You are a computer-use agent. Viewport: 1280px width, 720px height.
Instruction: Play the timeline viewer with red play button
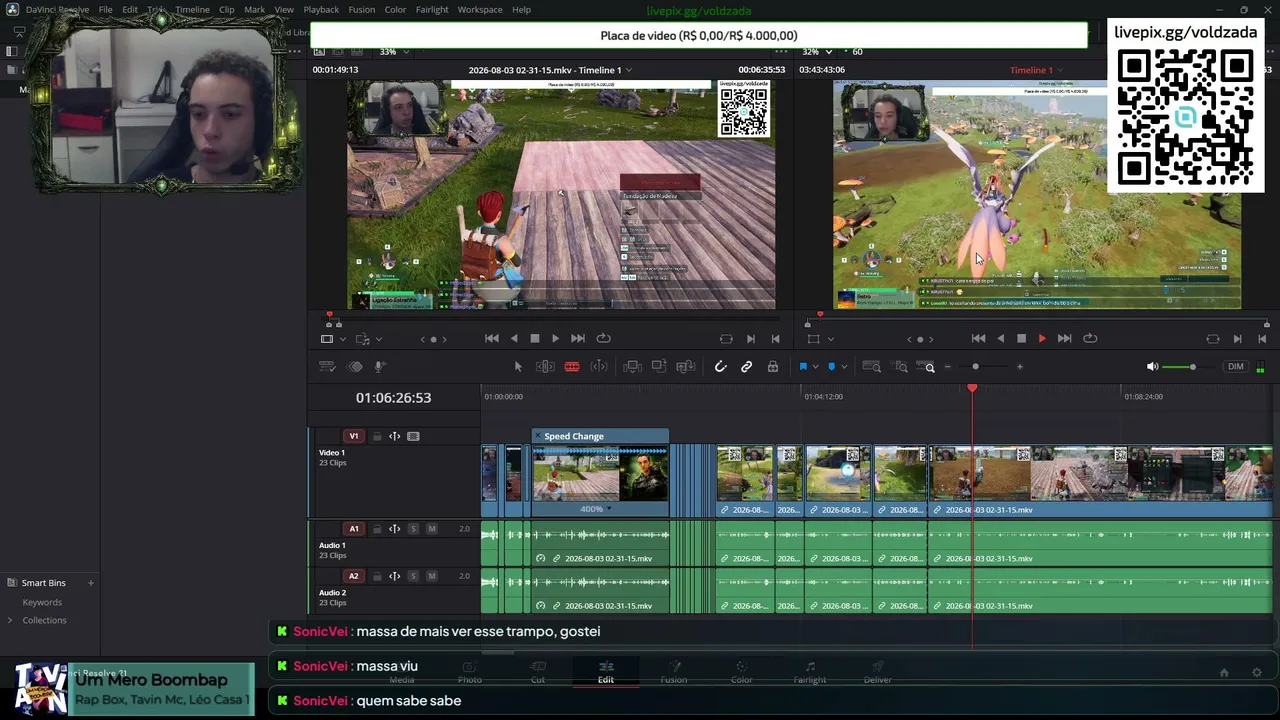click(1042, 339)
